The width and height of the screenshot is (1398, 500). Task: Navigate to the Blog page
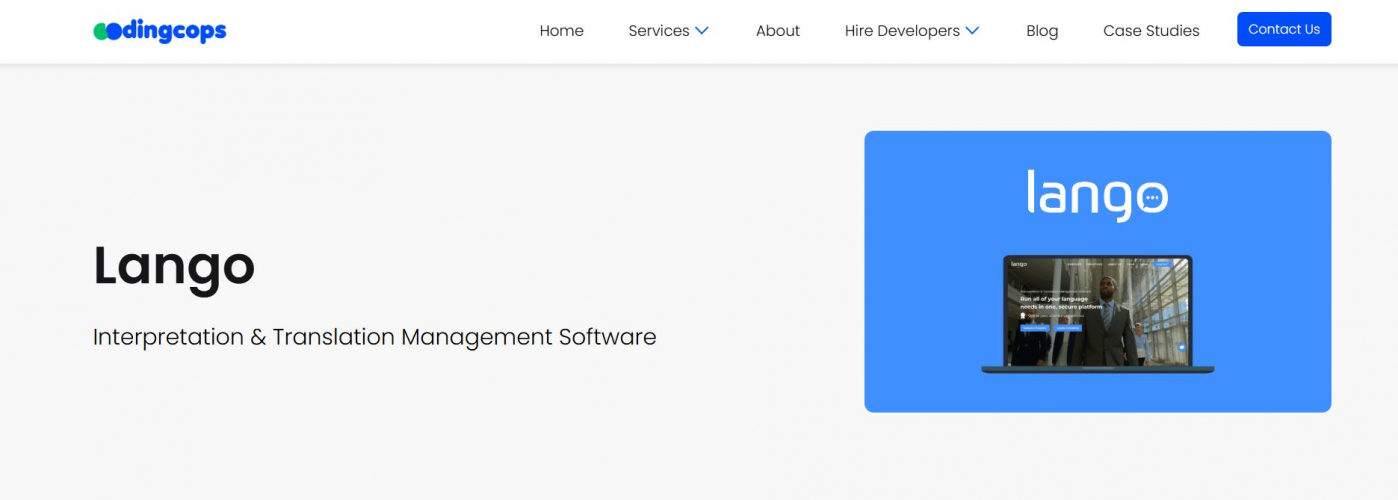coord(1042,31)
